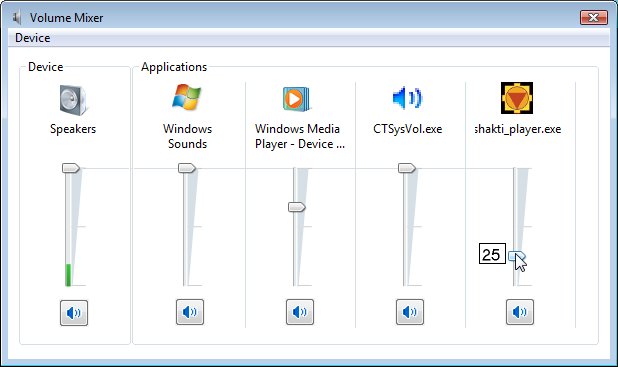Click the Windows Media Player - Device label

300,136
